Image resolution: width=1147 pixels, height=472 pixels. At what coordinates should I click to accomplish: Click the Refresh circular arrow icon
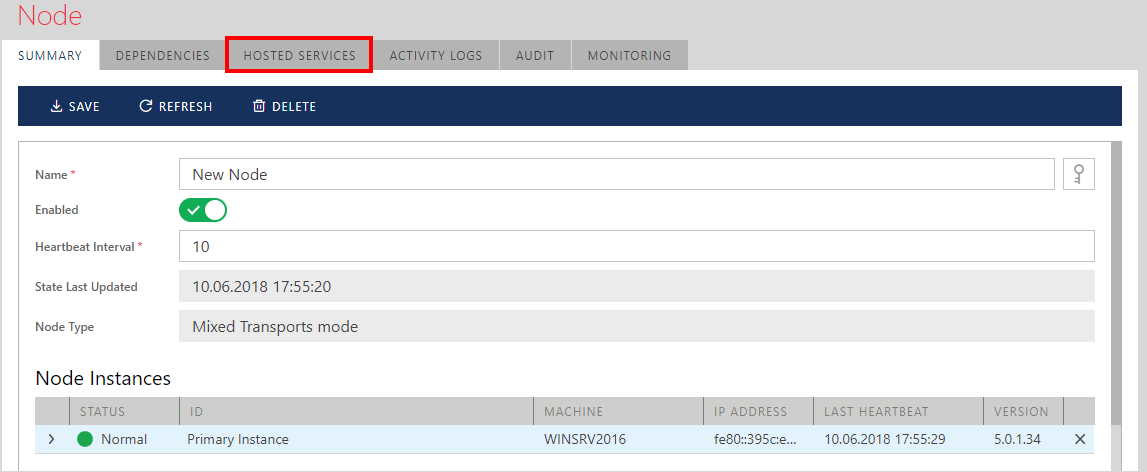tap(145, 106)
